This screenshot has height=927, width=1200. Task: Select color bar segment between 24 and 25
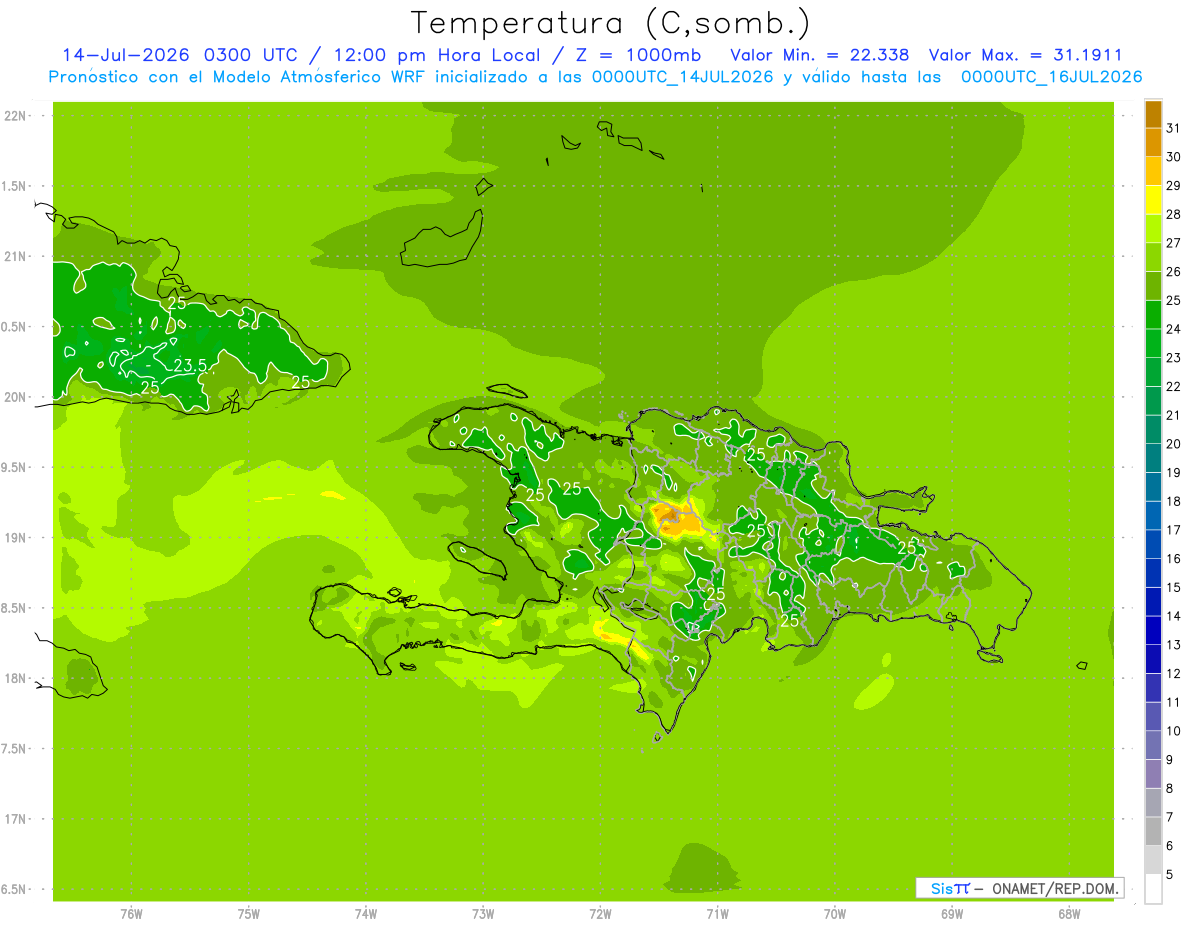[1153, 315]
